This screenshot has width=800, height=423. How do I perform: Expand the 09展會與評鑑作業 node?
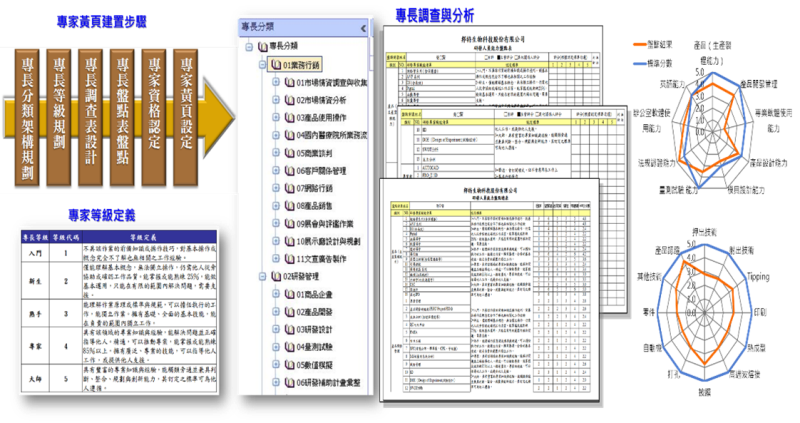276,223
